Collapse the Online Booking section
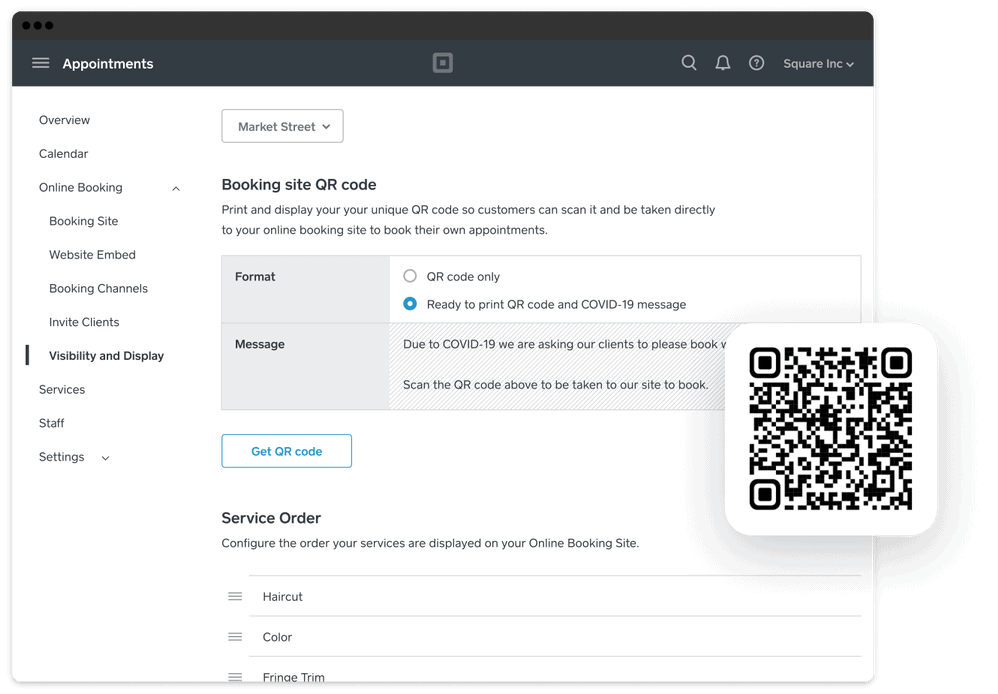 (x=176, y=188)
